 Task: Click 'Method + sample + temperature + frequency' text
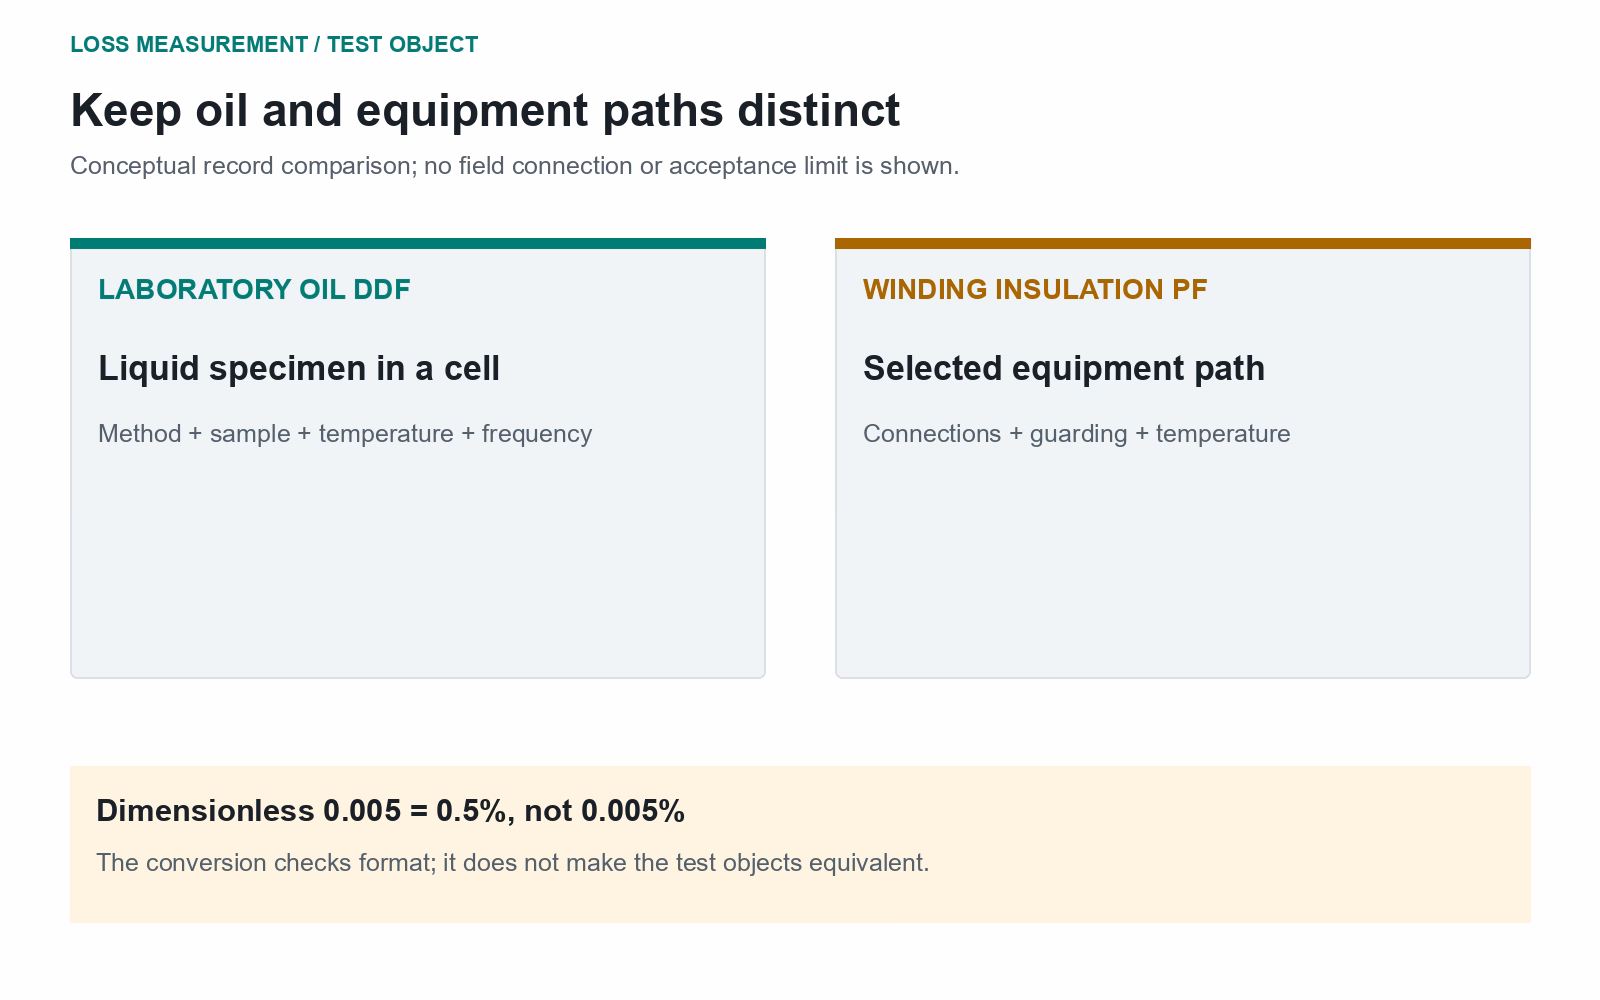345,434
